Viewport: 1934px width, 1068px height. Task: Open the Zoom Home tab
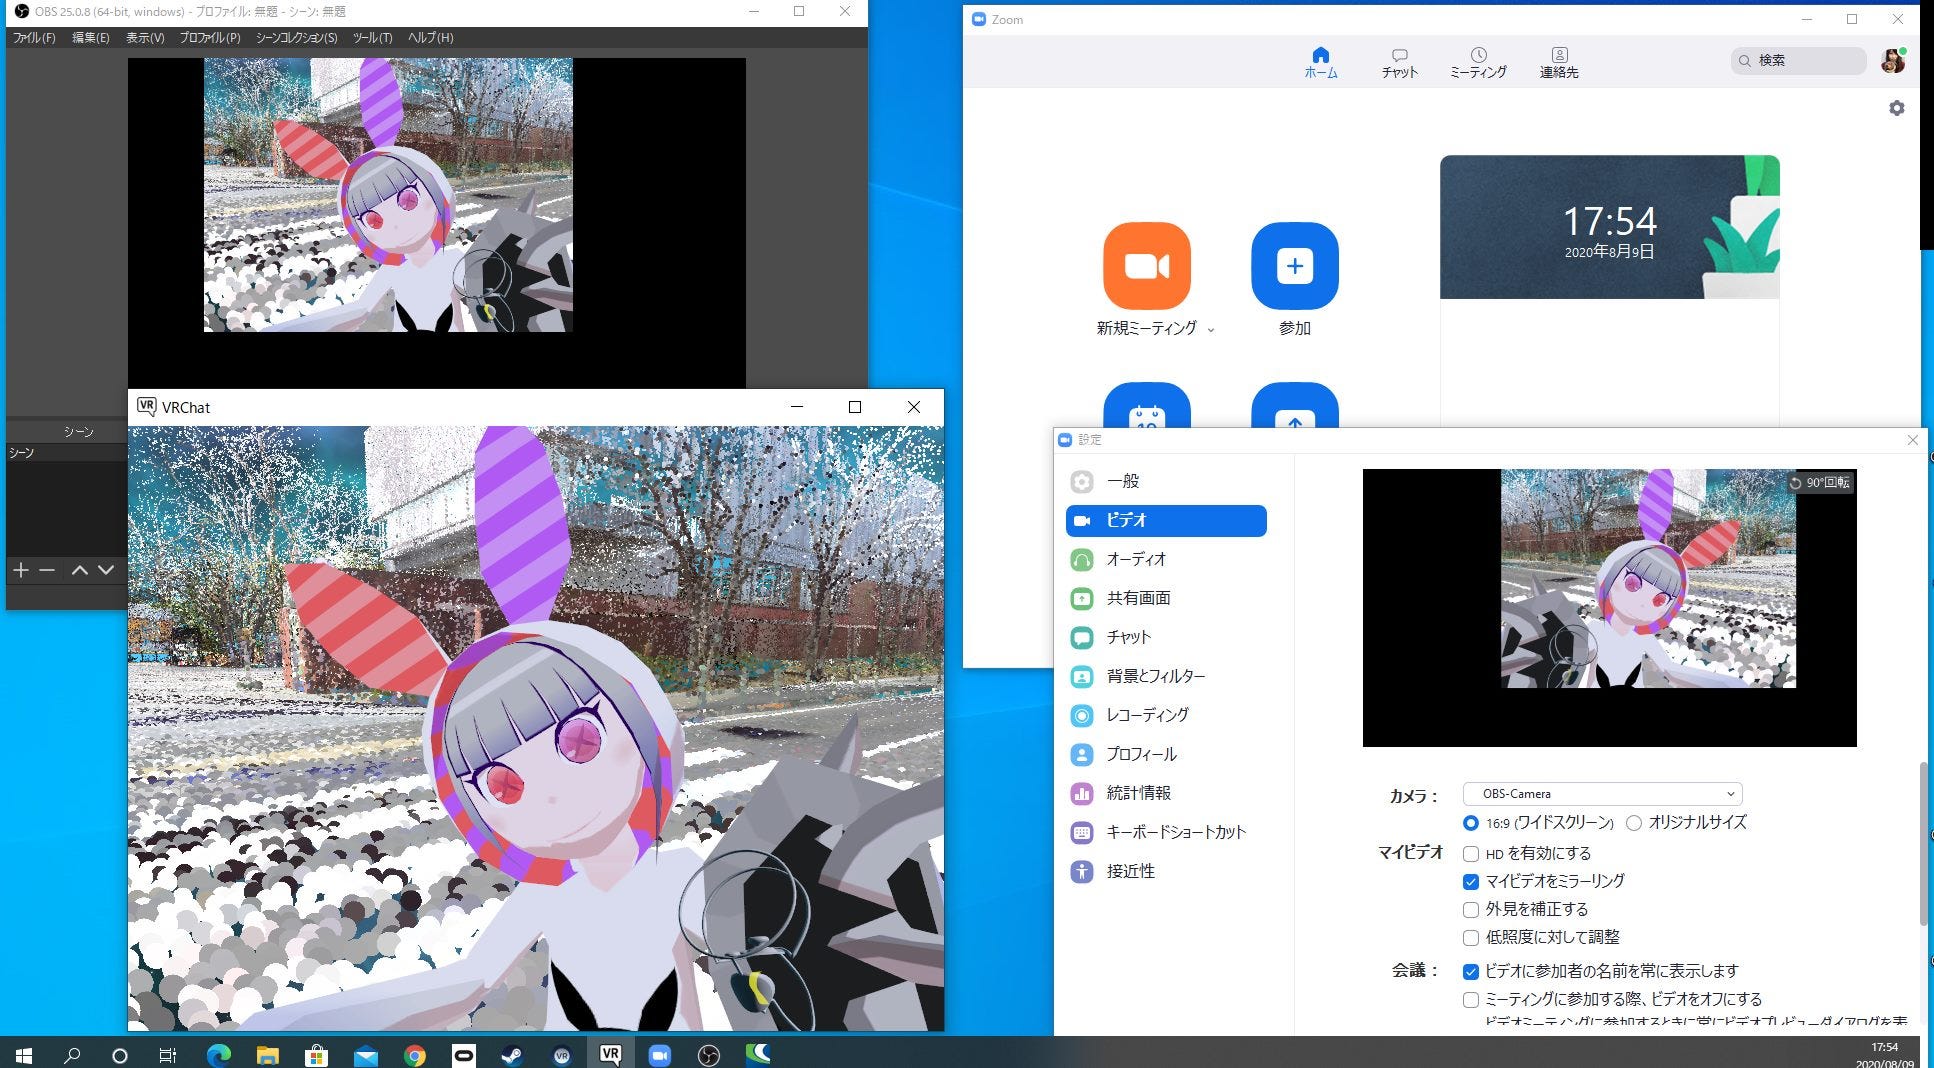click(1321, 62)
